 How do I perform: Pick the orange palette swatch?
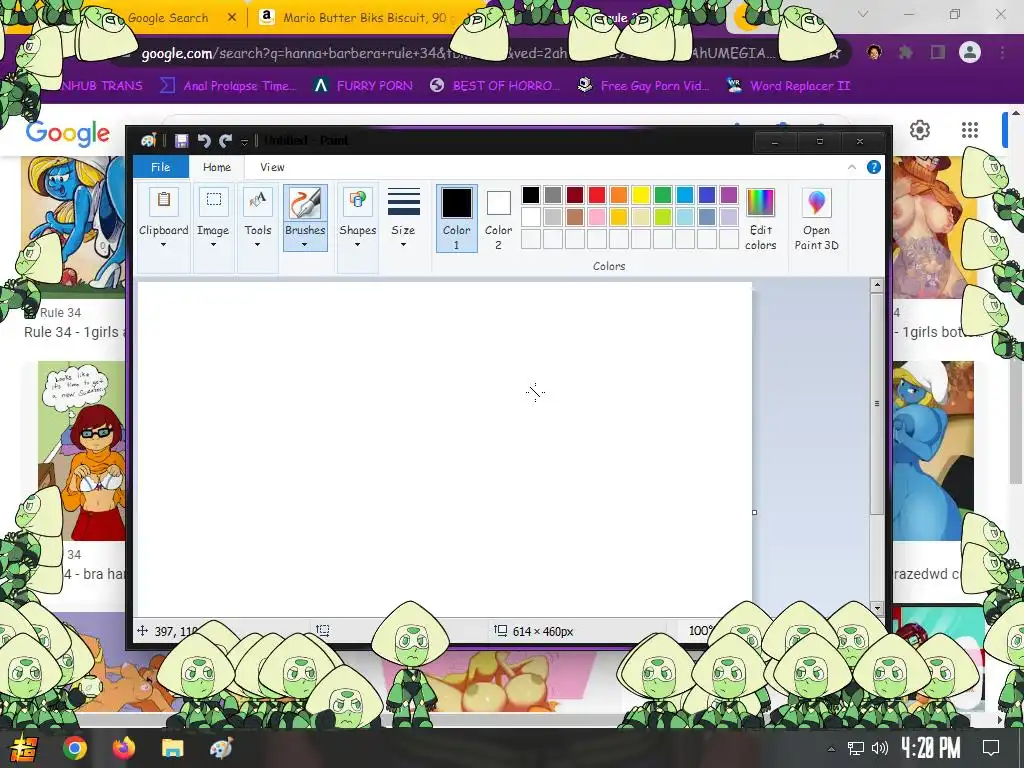(x=619, y=195)
